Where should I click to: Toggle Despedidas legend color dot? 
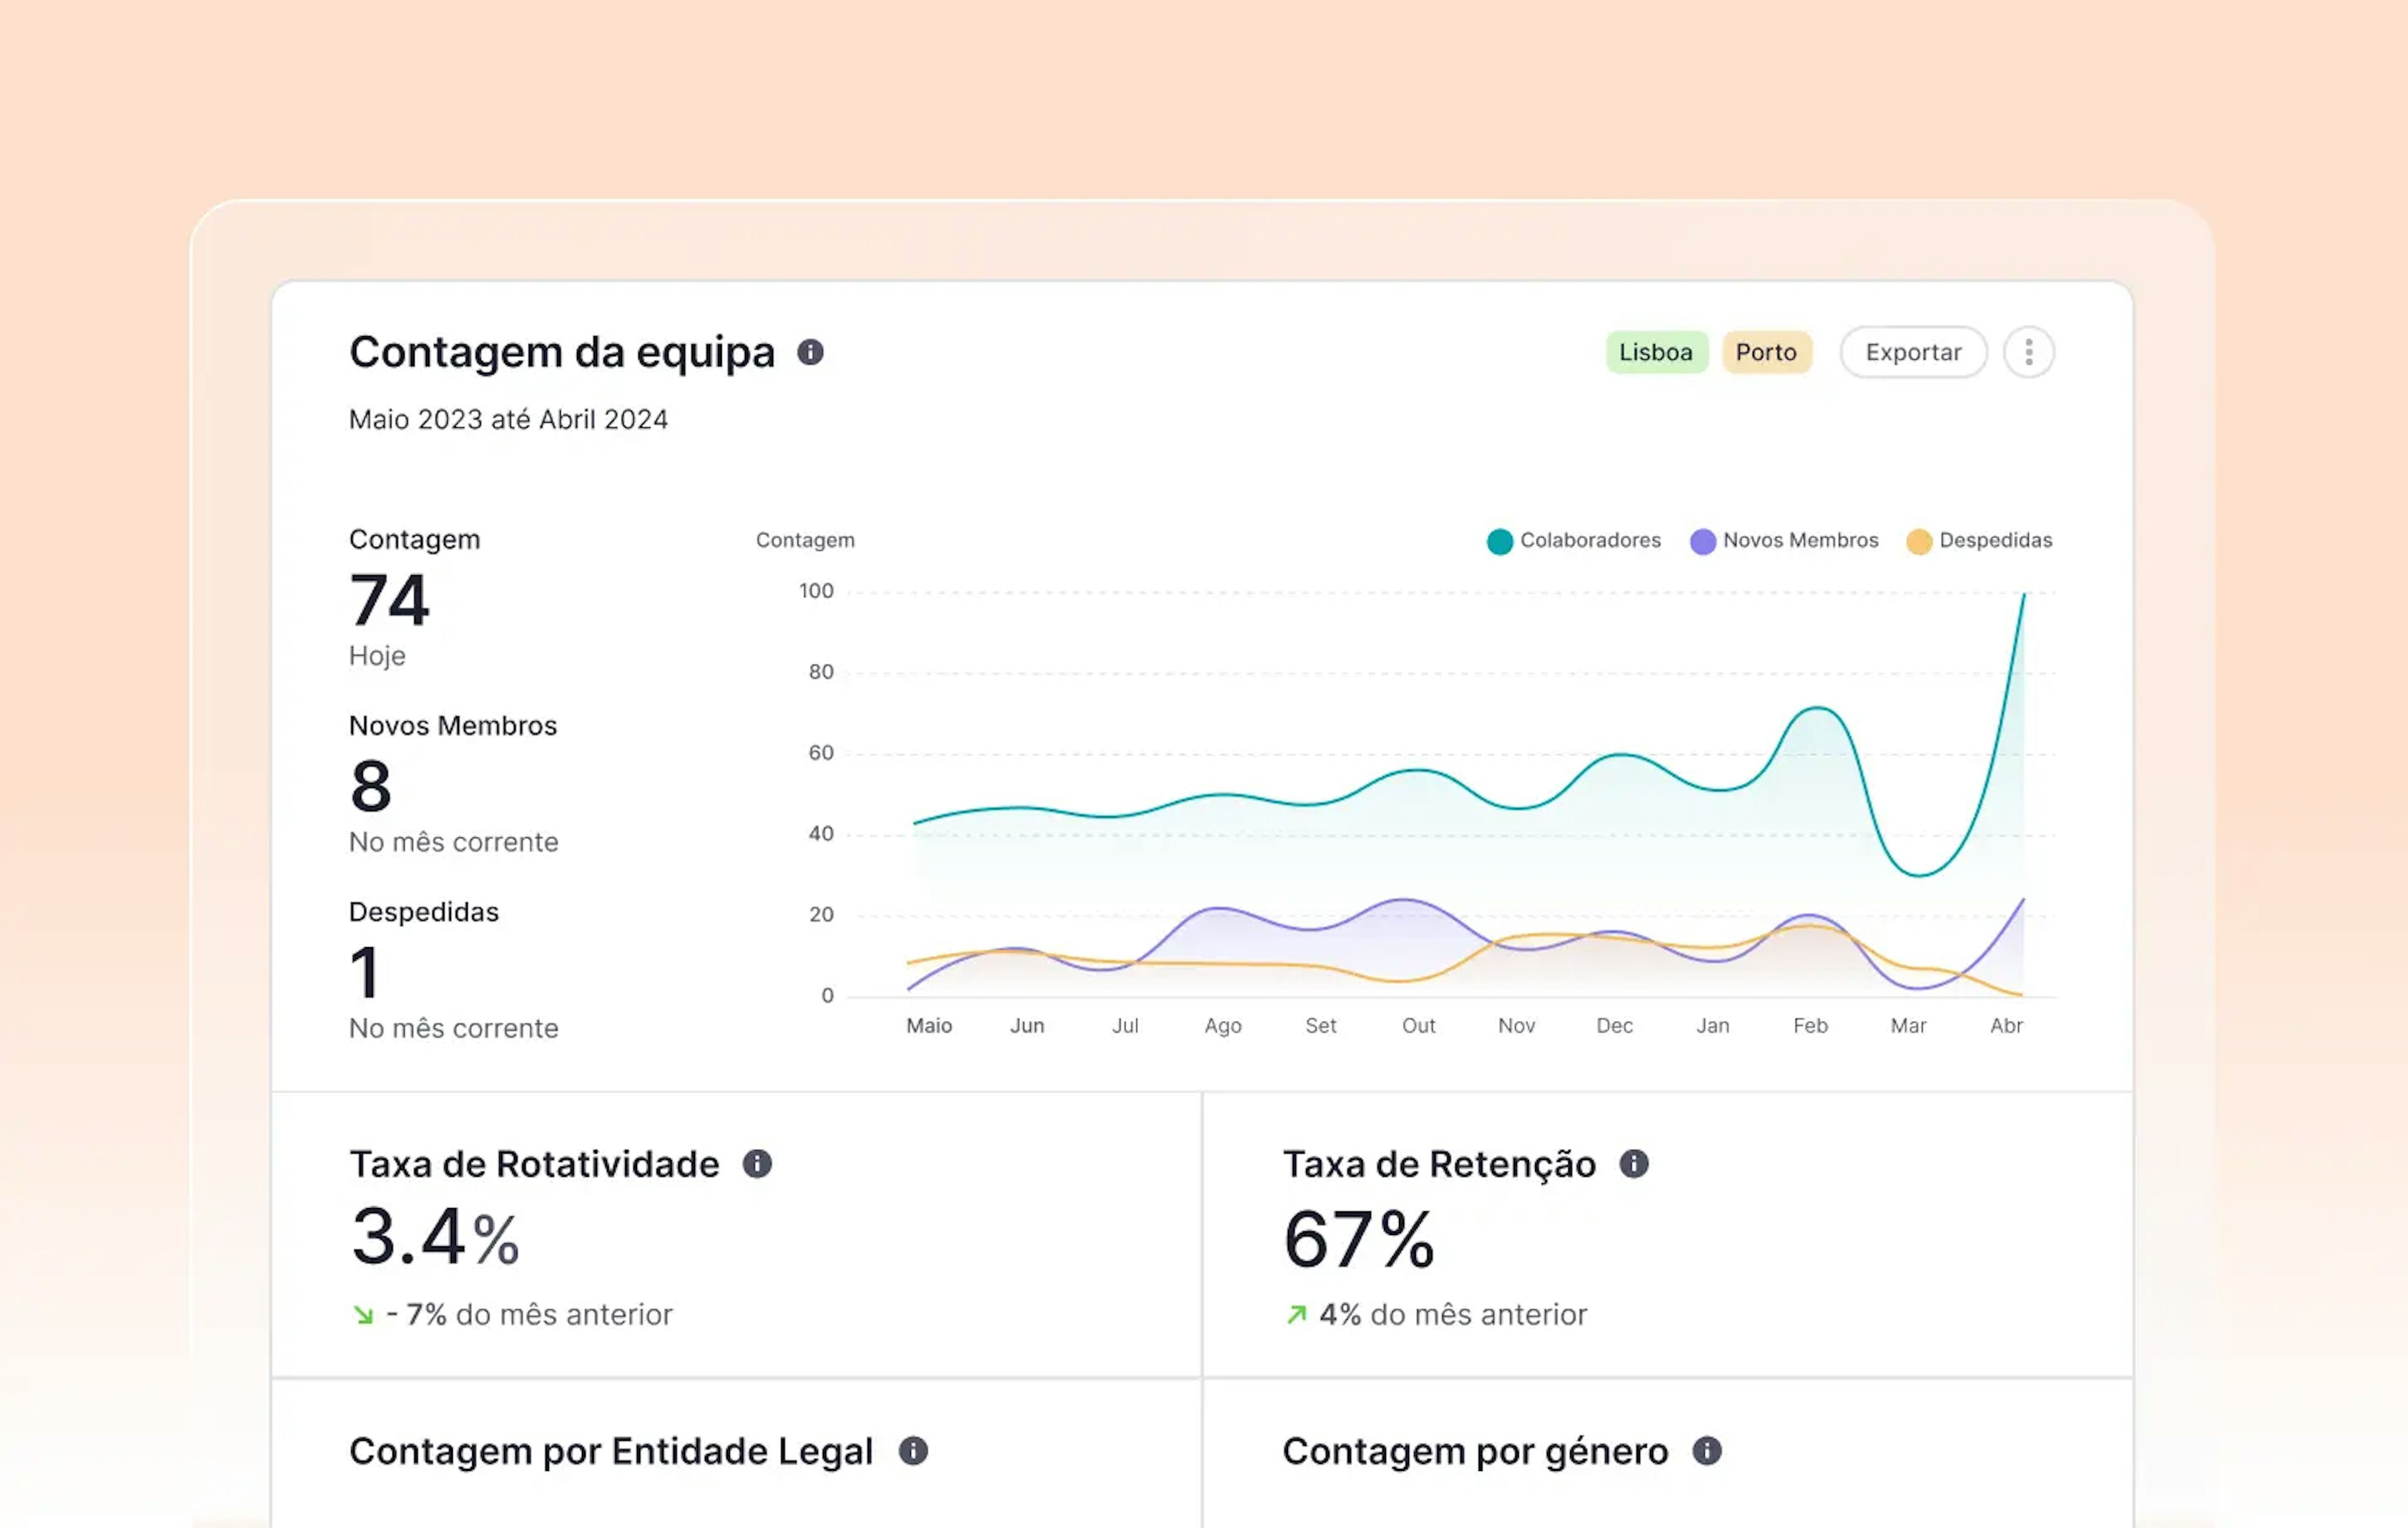coord(1918,541)
